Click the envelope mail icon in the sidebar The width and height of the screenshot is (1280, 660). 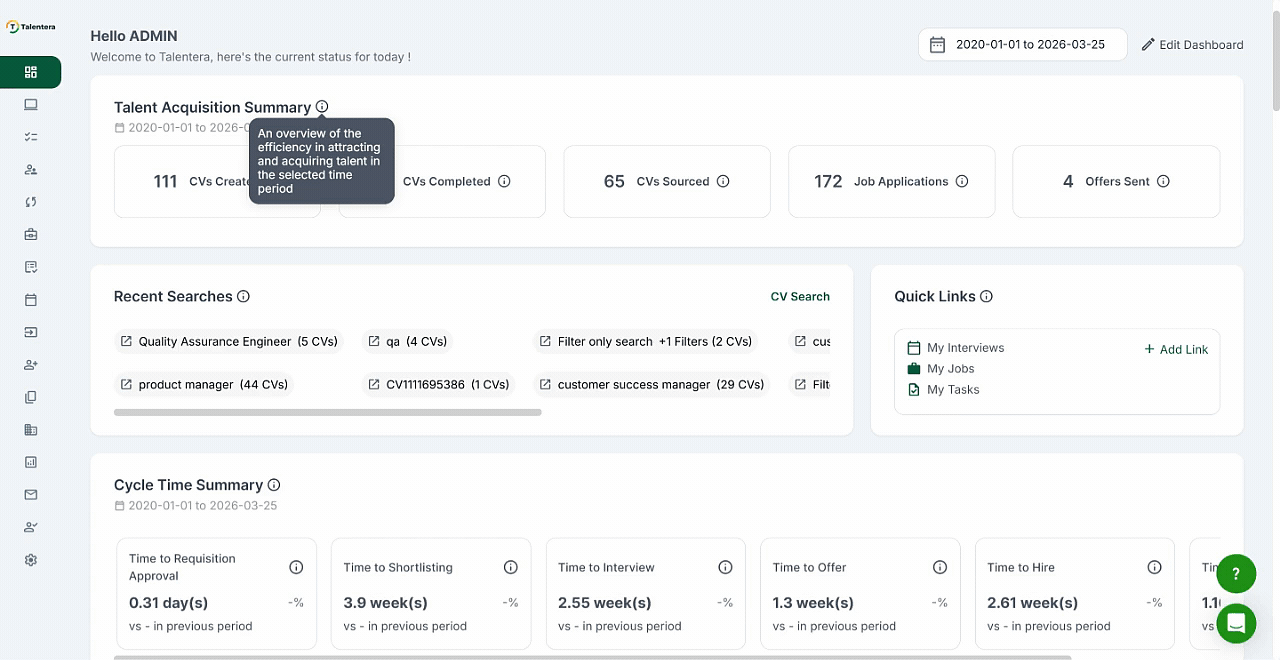(x=31, y=494)
